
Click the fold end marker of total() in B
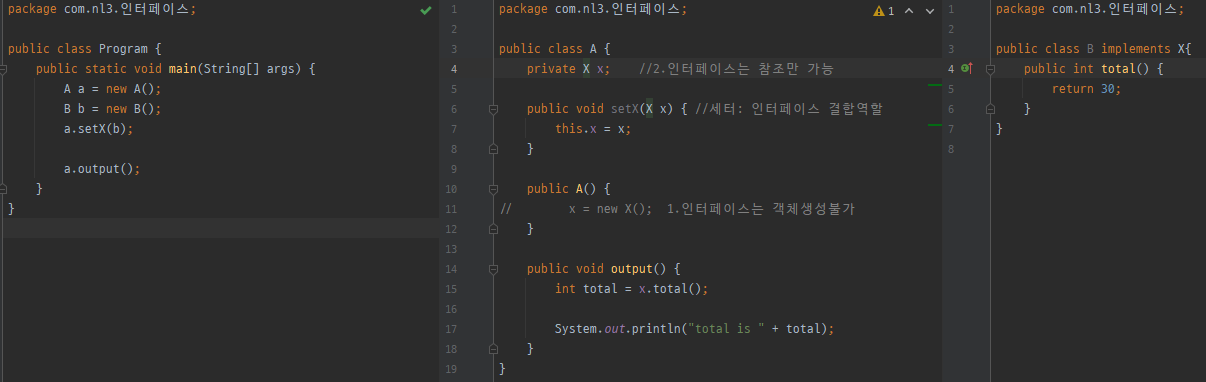pyautogui.click(x=990, y=109)
